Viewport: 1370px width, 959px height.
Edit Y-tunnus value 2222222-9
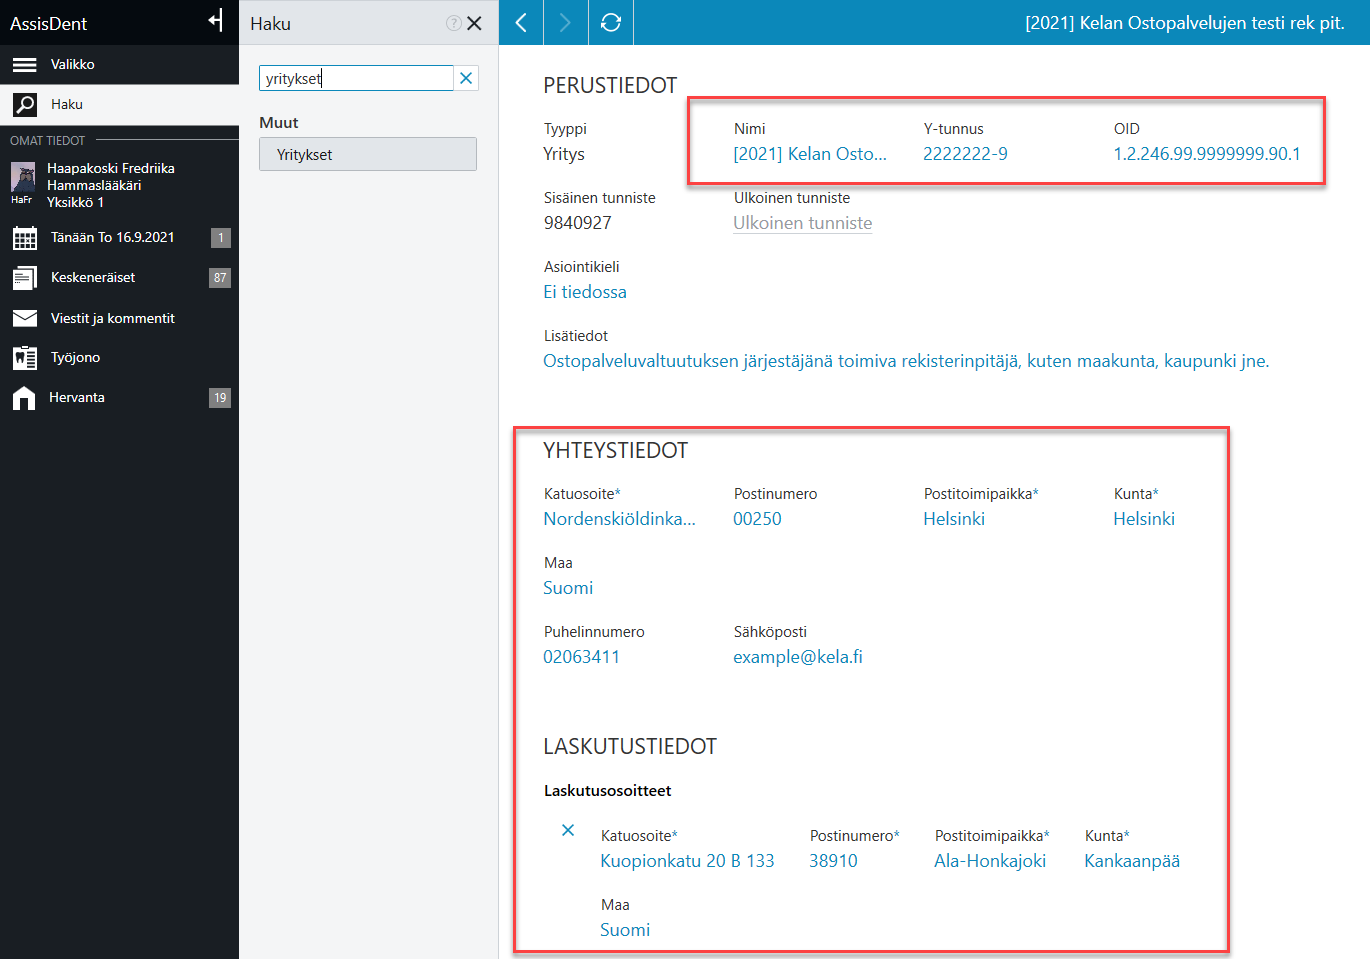[965, 154]
